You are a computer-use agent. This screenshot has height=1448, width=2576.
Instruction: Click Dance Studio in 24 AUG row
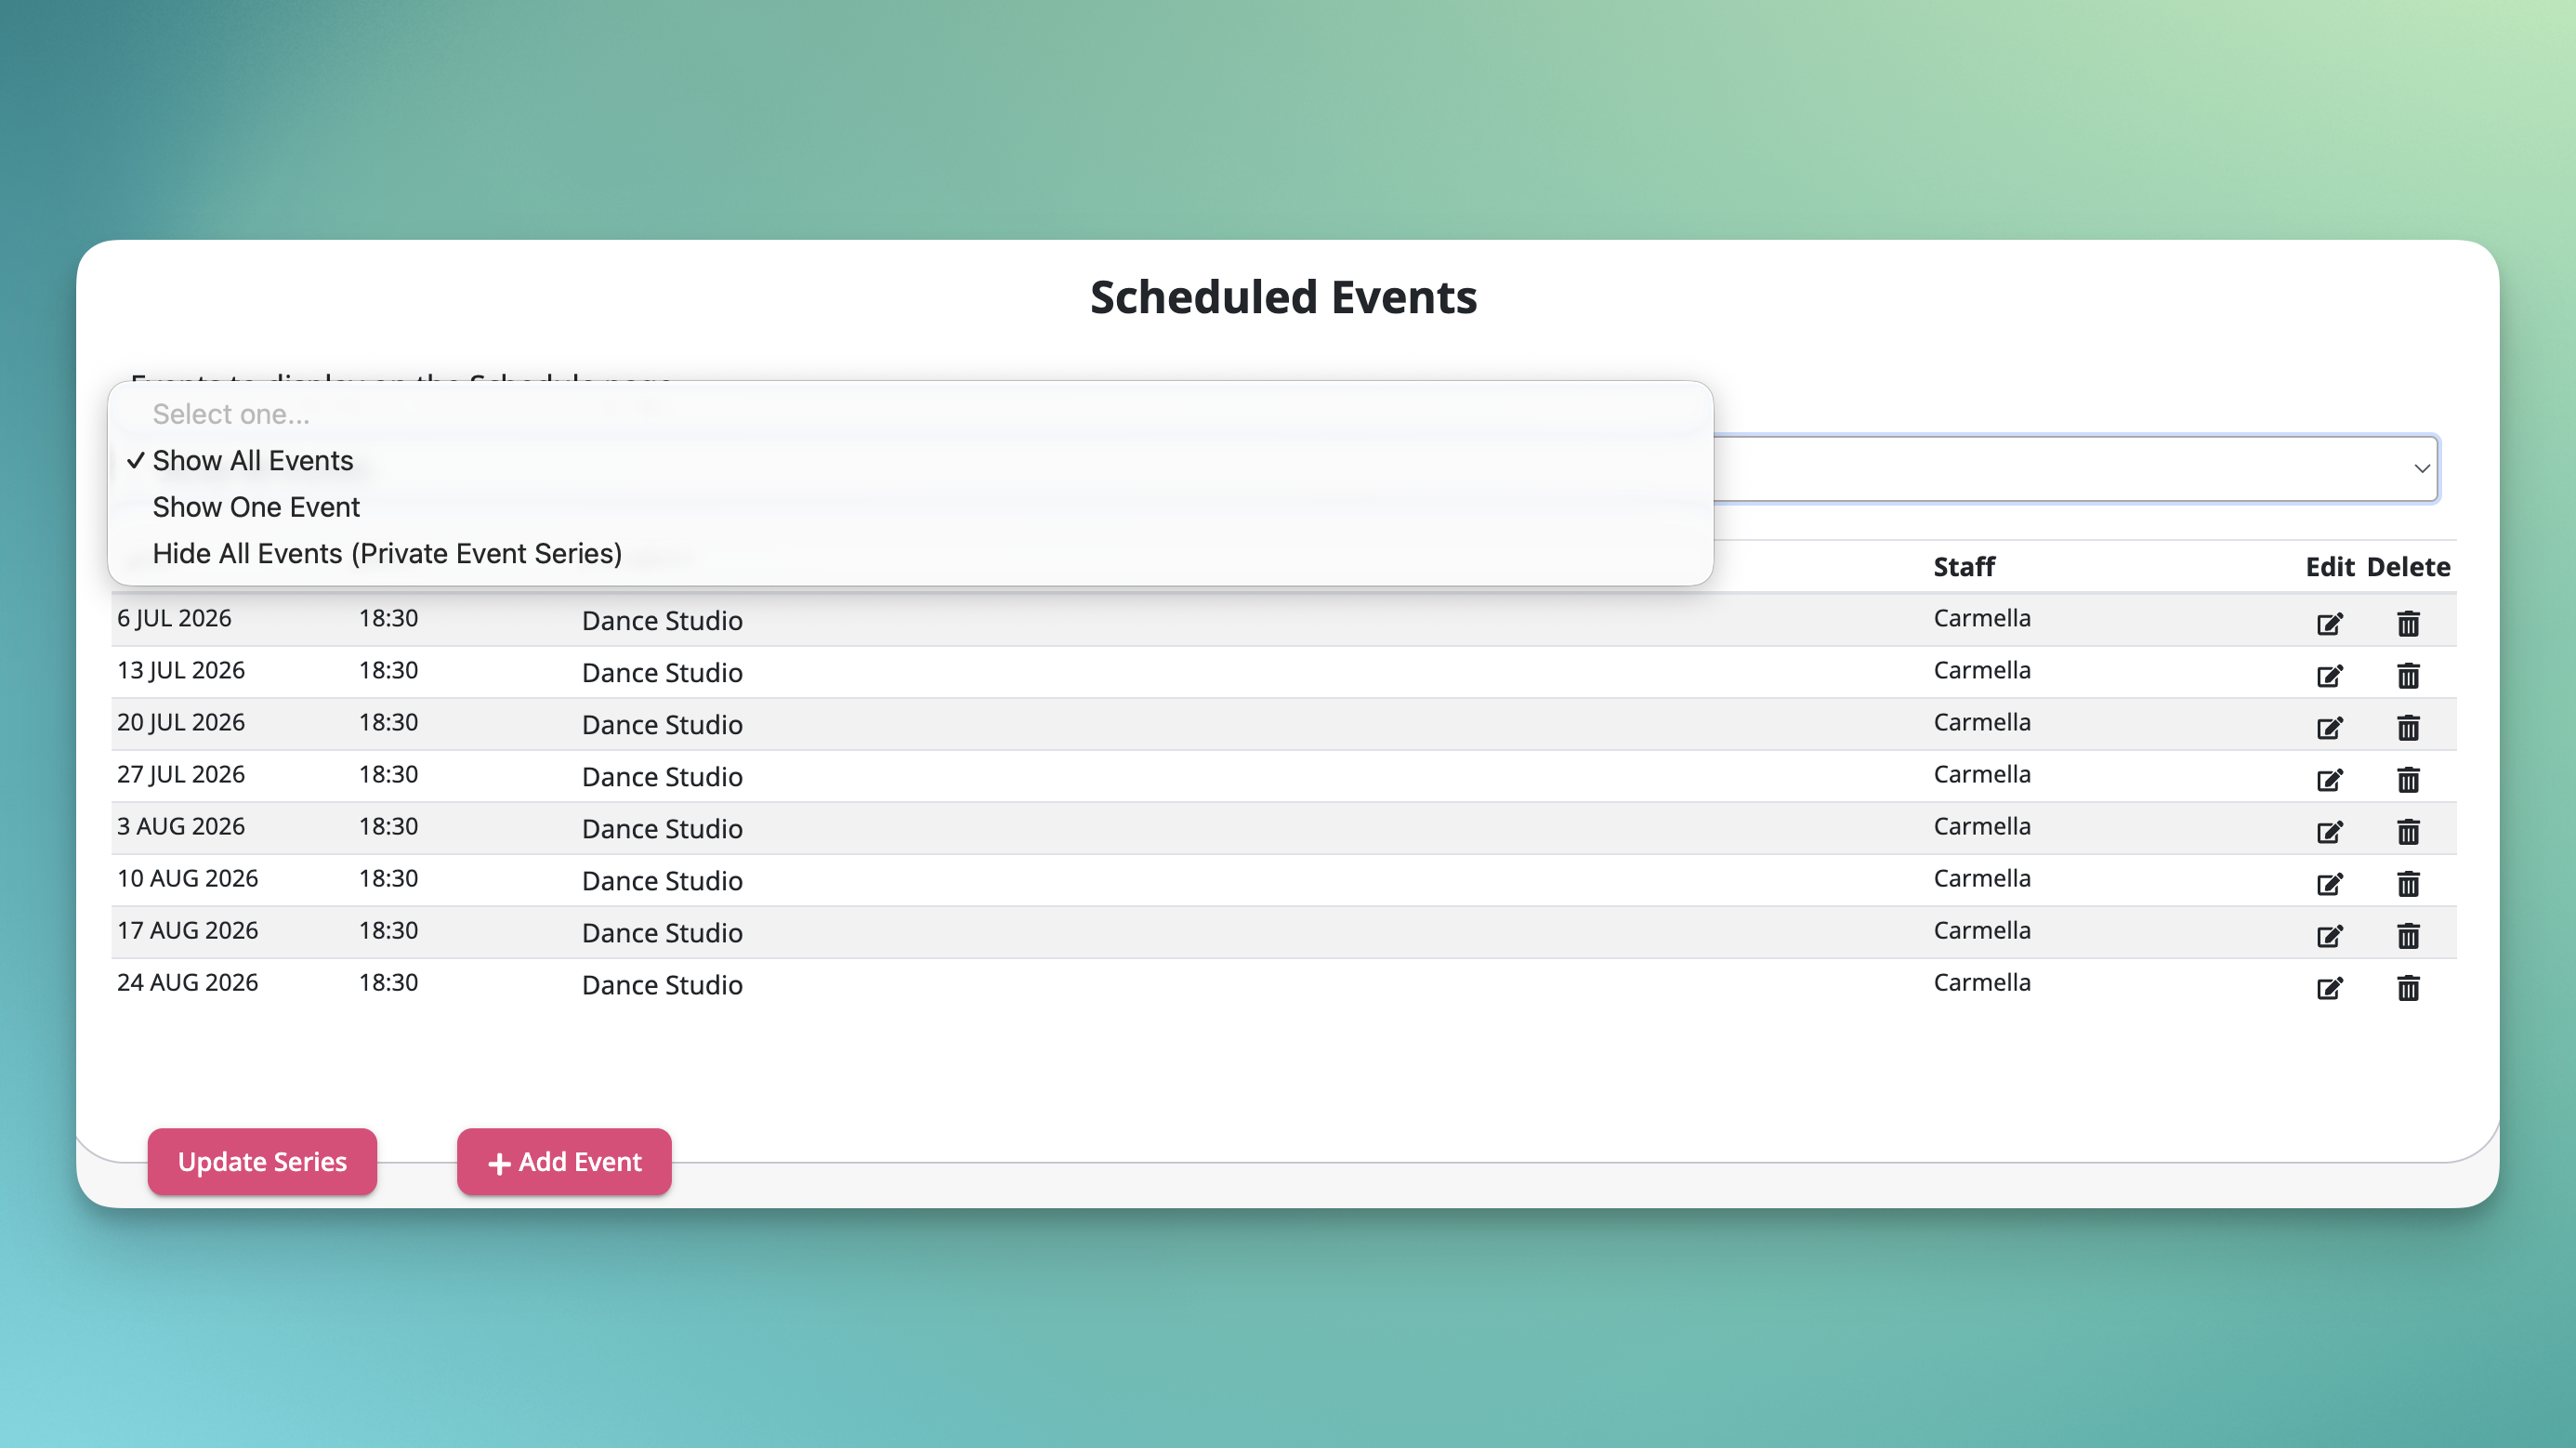pyautogui.click(x=662, y=985)
